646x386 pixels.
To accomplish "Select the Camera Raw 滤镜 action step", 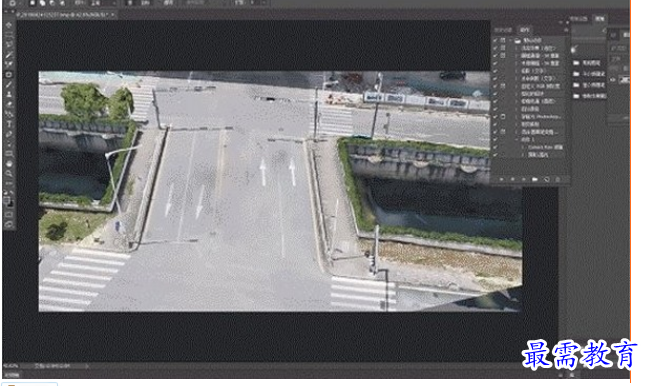I will pos(545,147).
